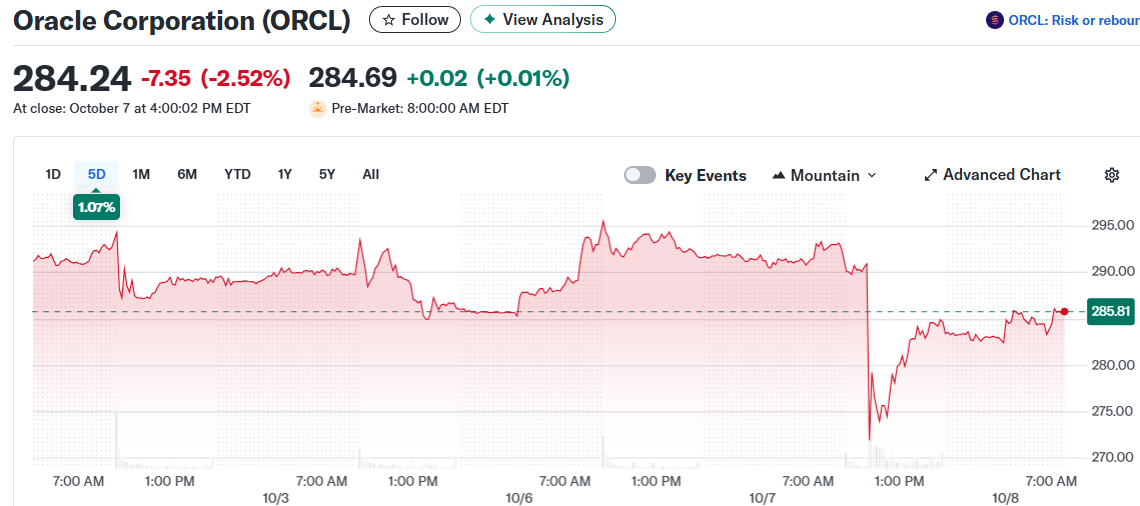
Task: Click the sparkle icon in View Analysis
Action: pos(489,20)
